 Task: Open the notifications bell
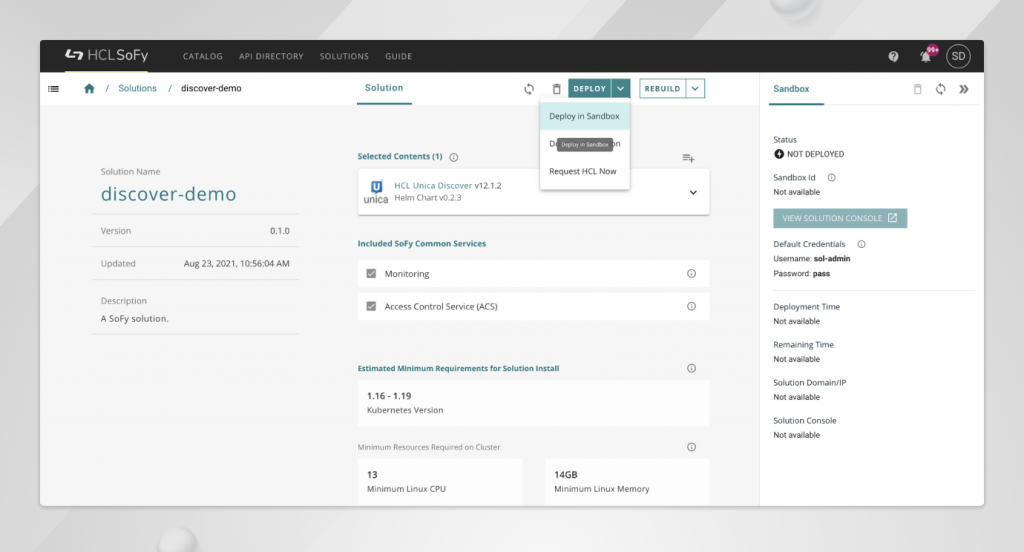click(x=926, y=56)
